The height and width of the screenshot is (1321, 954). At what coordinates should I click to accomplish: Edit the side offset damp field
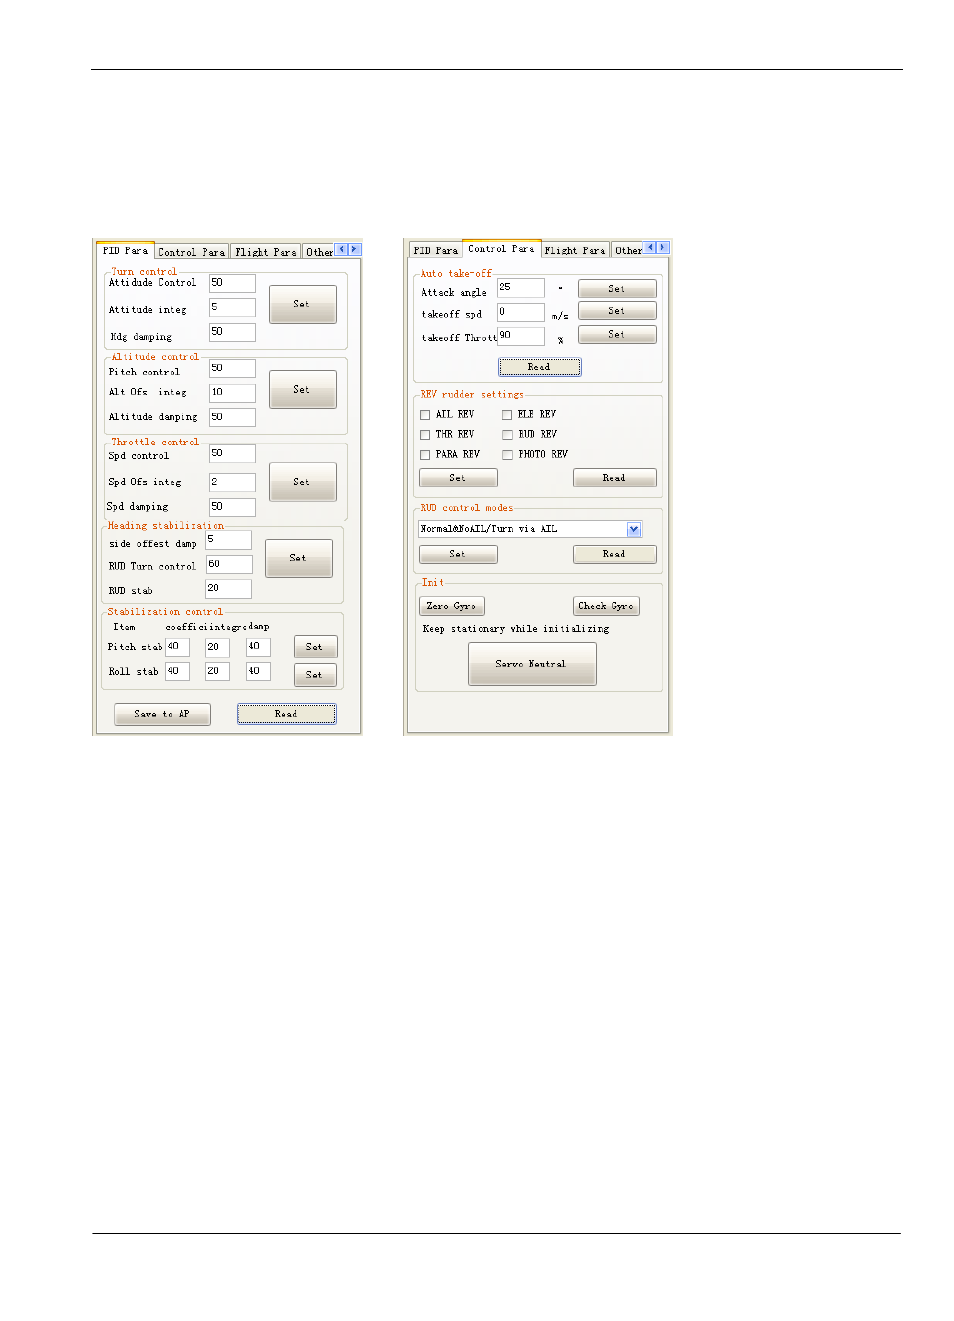[228, 540]
